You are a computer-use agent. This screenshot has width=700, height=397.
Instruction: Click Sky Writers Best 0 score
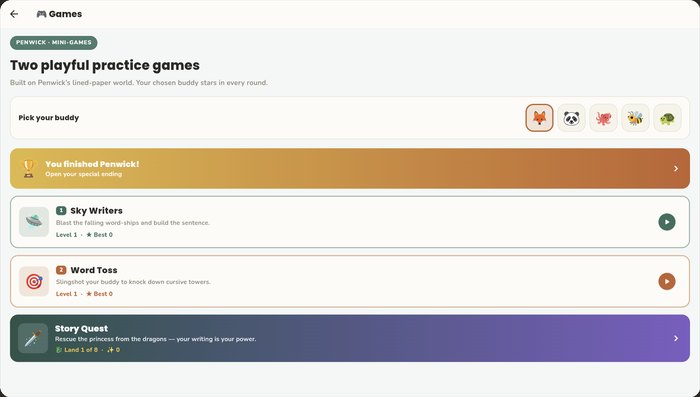[100, 234]
